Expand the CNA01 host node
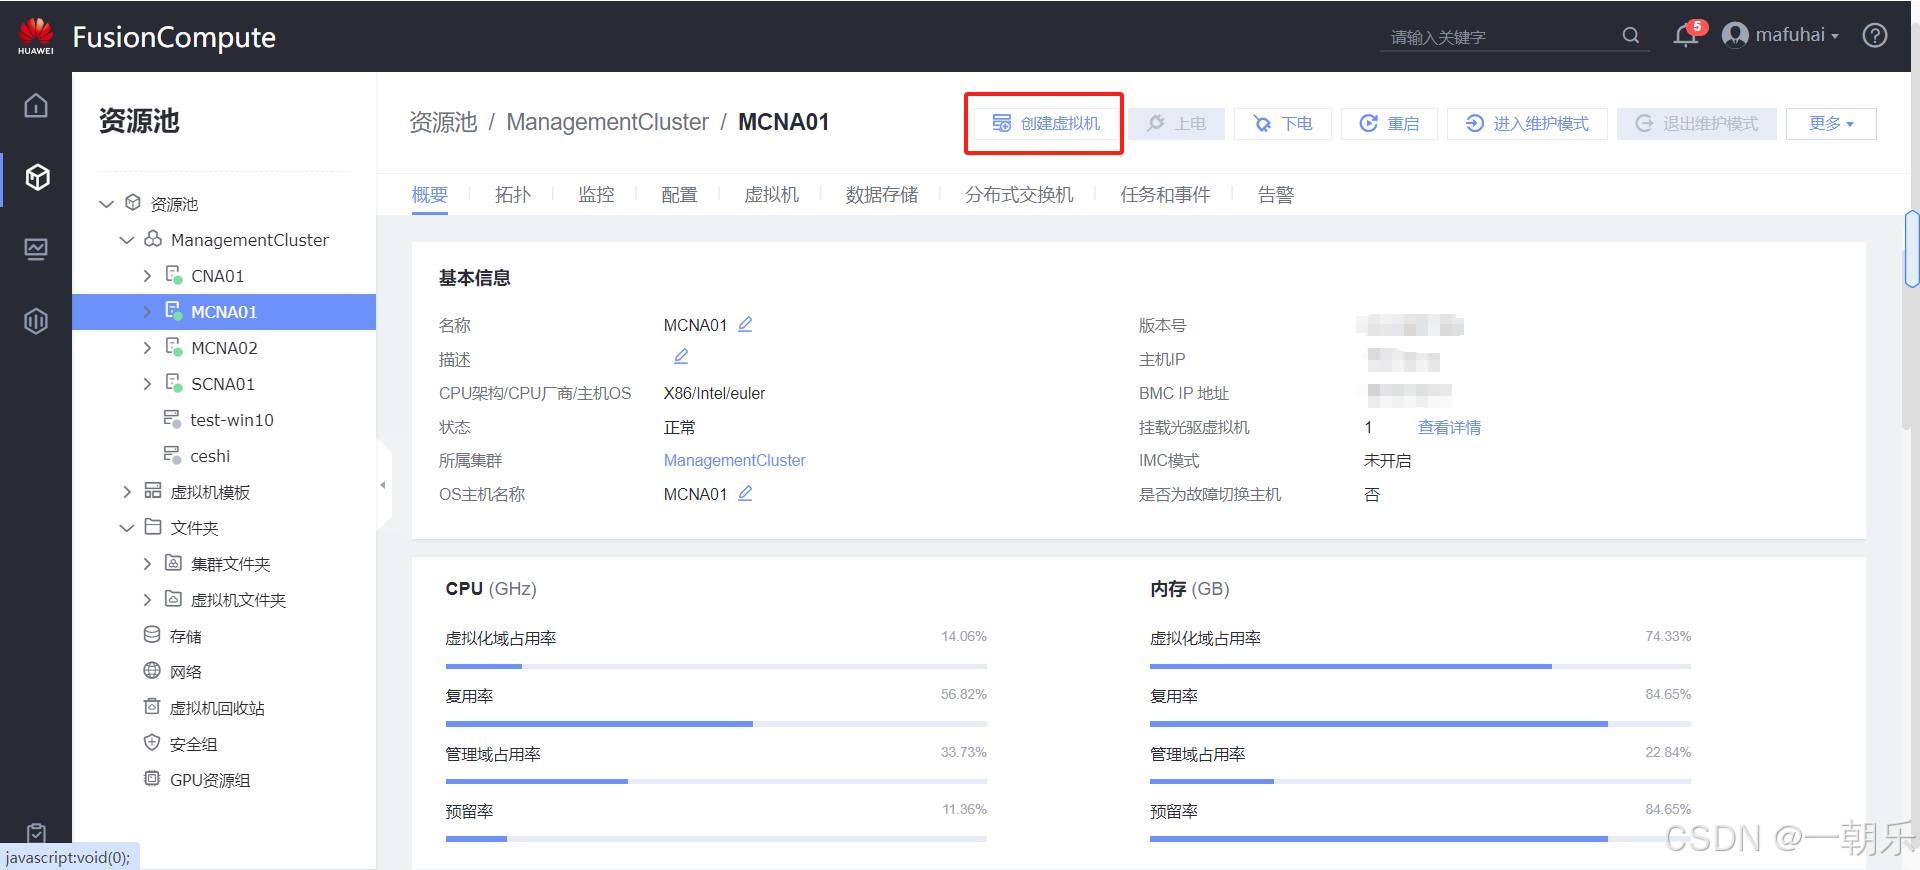1920x870 pixels. tap(147, 276)
